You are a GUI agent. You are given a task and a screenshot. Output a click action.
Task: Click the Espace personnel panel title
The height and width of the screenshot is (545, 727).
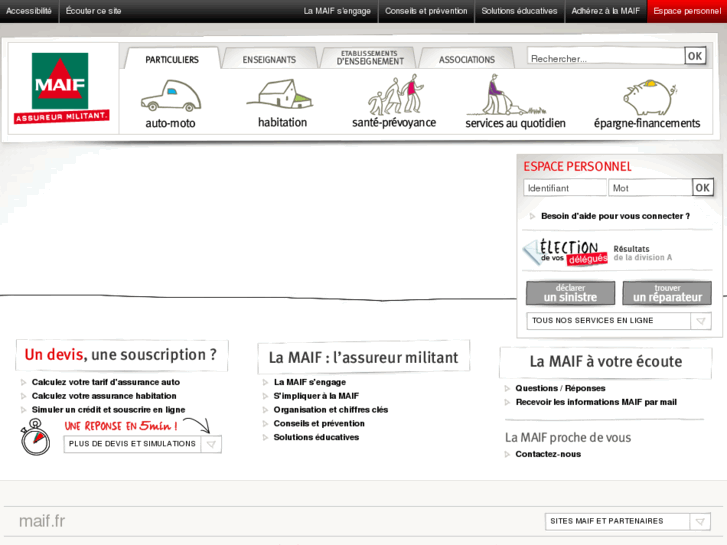(577, 167)
